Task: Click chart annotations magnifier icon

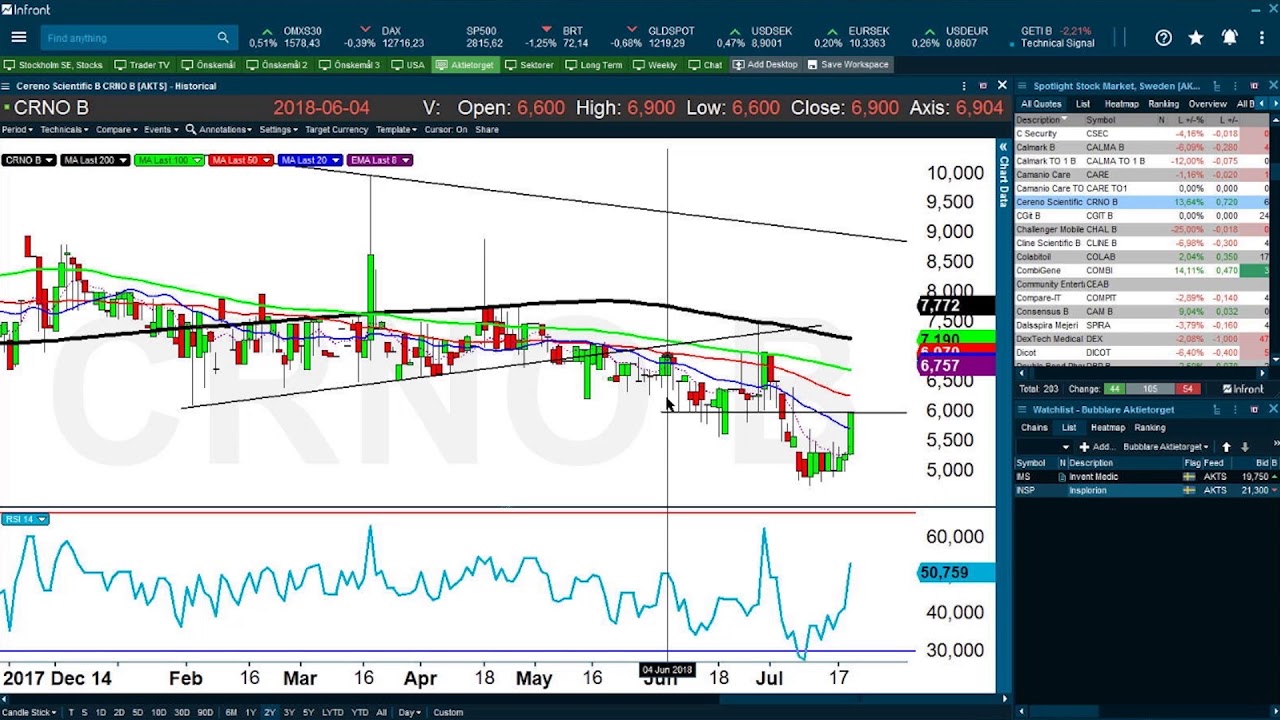Action: click(191, 129)
